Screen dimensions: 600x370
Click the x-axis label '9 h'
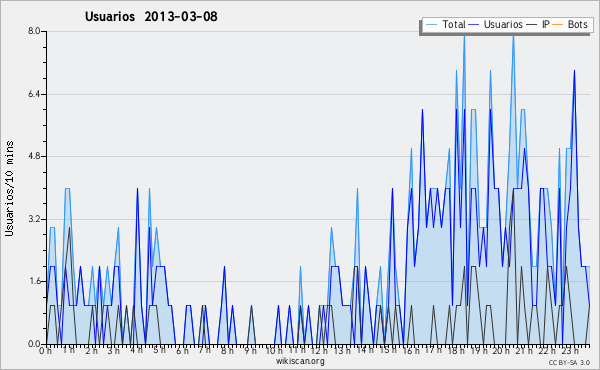[x=250, y=350]
